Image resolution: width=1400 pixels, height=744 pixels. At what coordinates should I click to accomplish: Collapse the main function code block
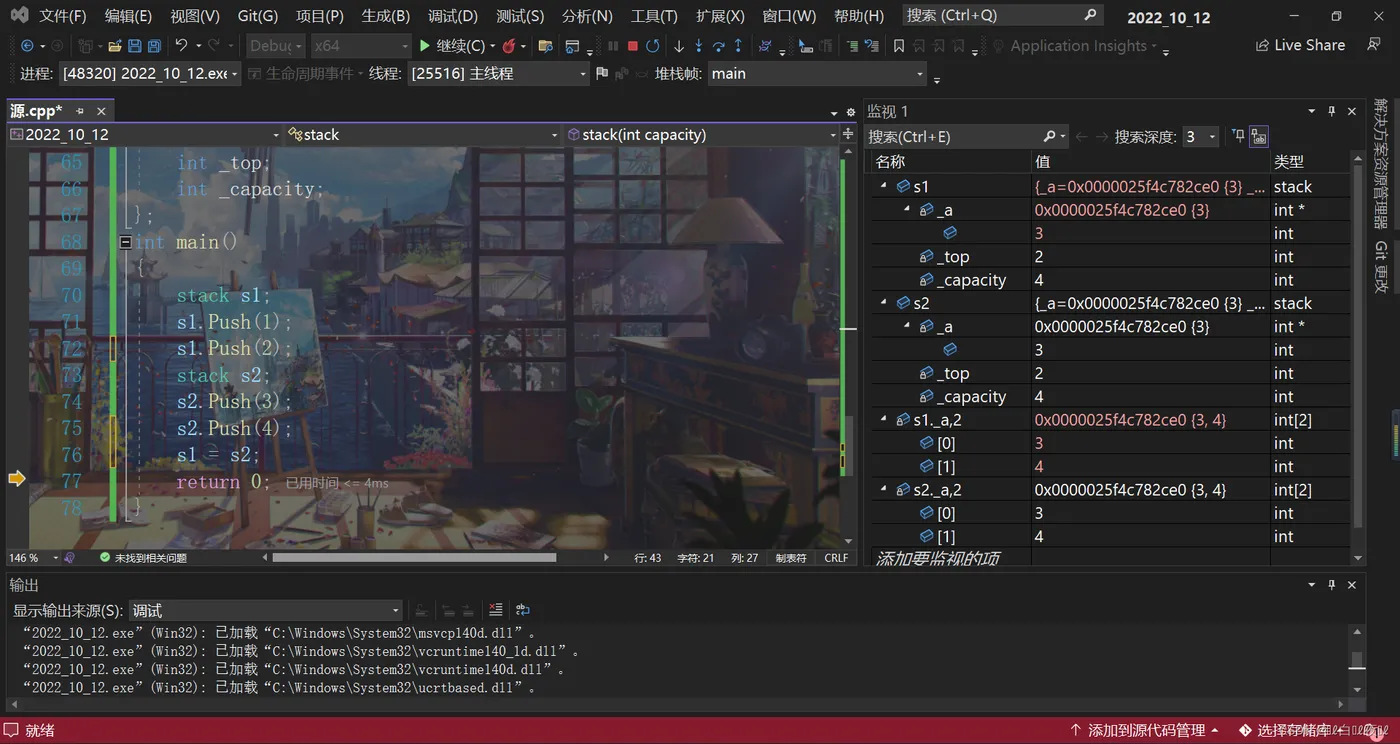coord(125,242)
